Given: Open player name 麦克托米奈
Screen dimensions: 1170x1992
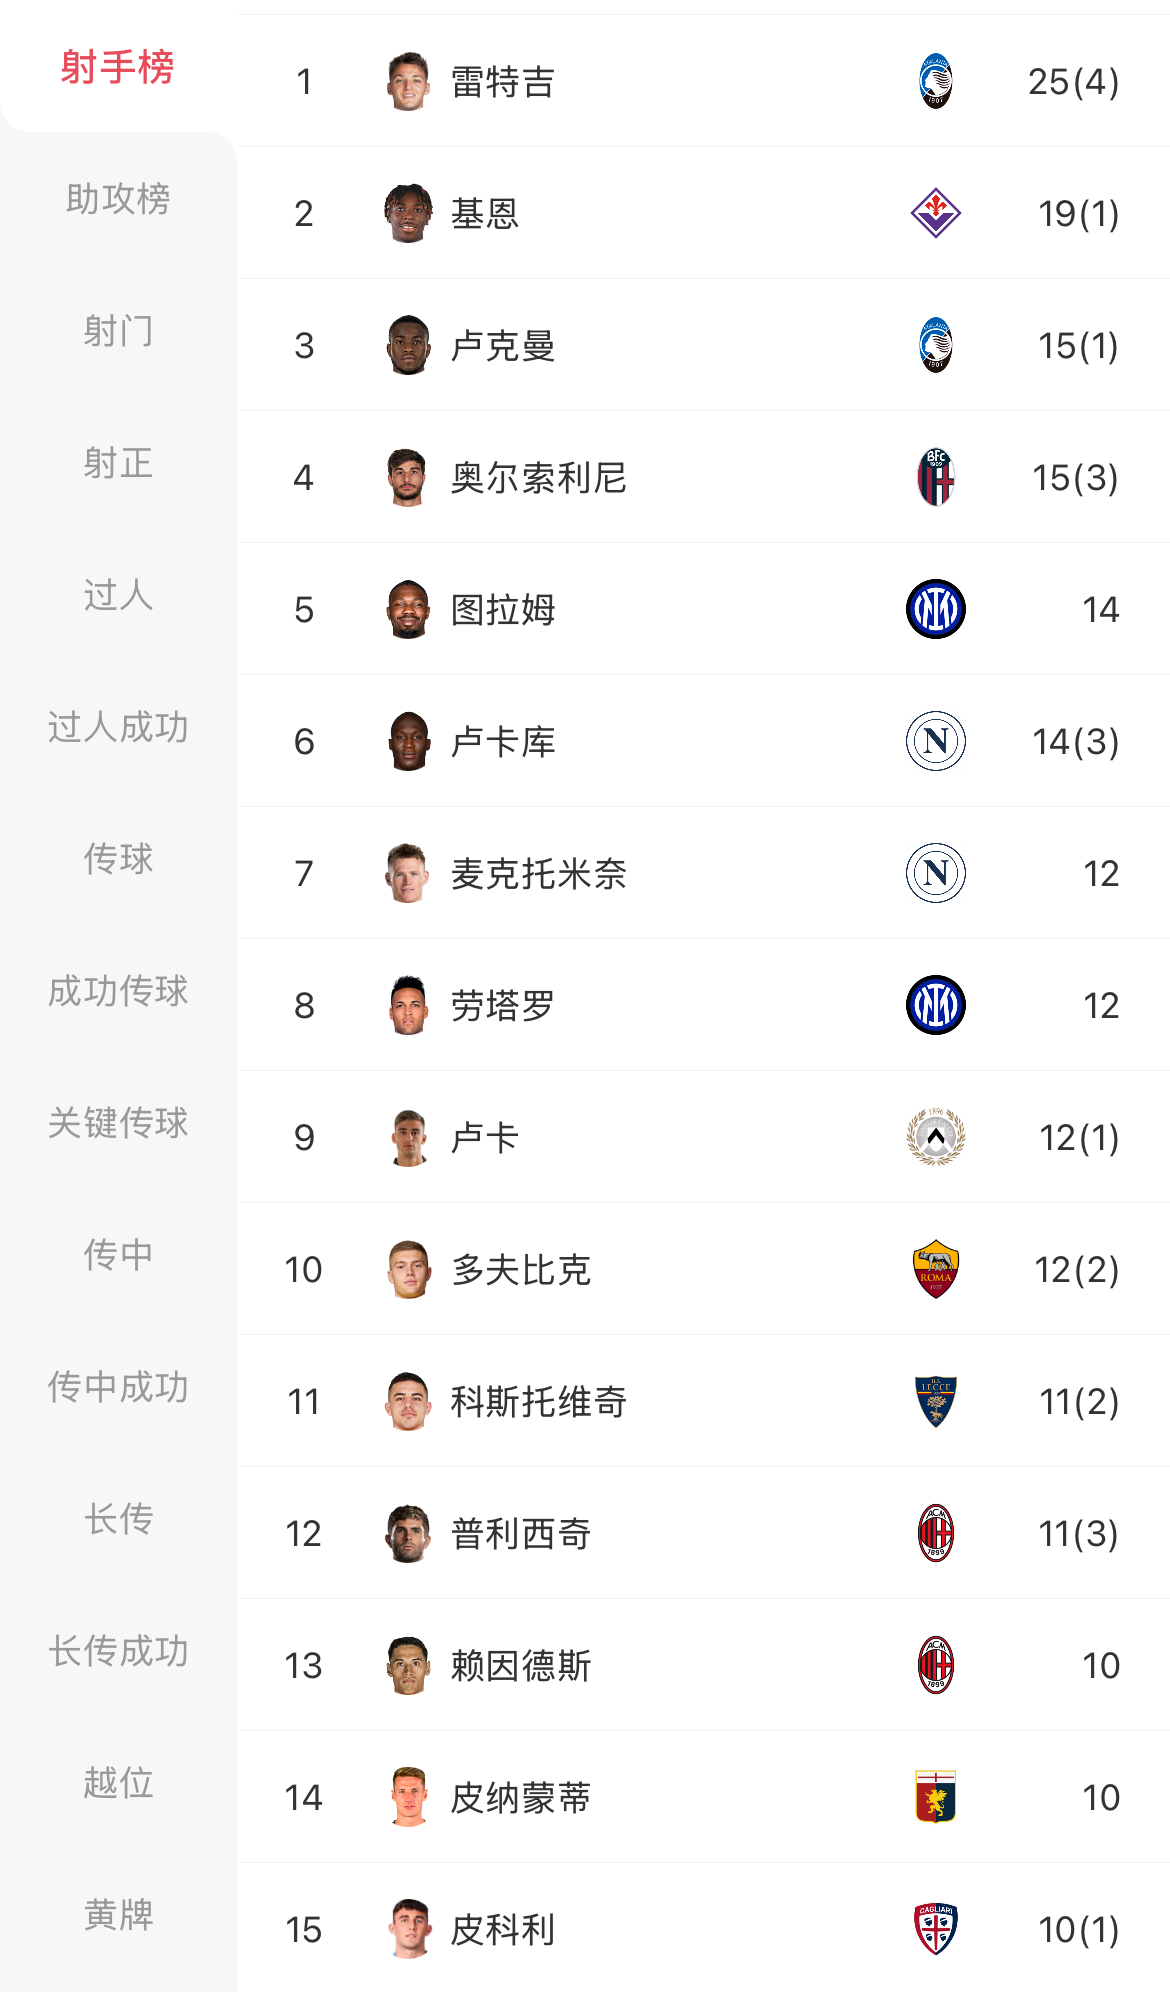Looking at the screenshot, I should point(538,874).
